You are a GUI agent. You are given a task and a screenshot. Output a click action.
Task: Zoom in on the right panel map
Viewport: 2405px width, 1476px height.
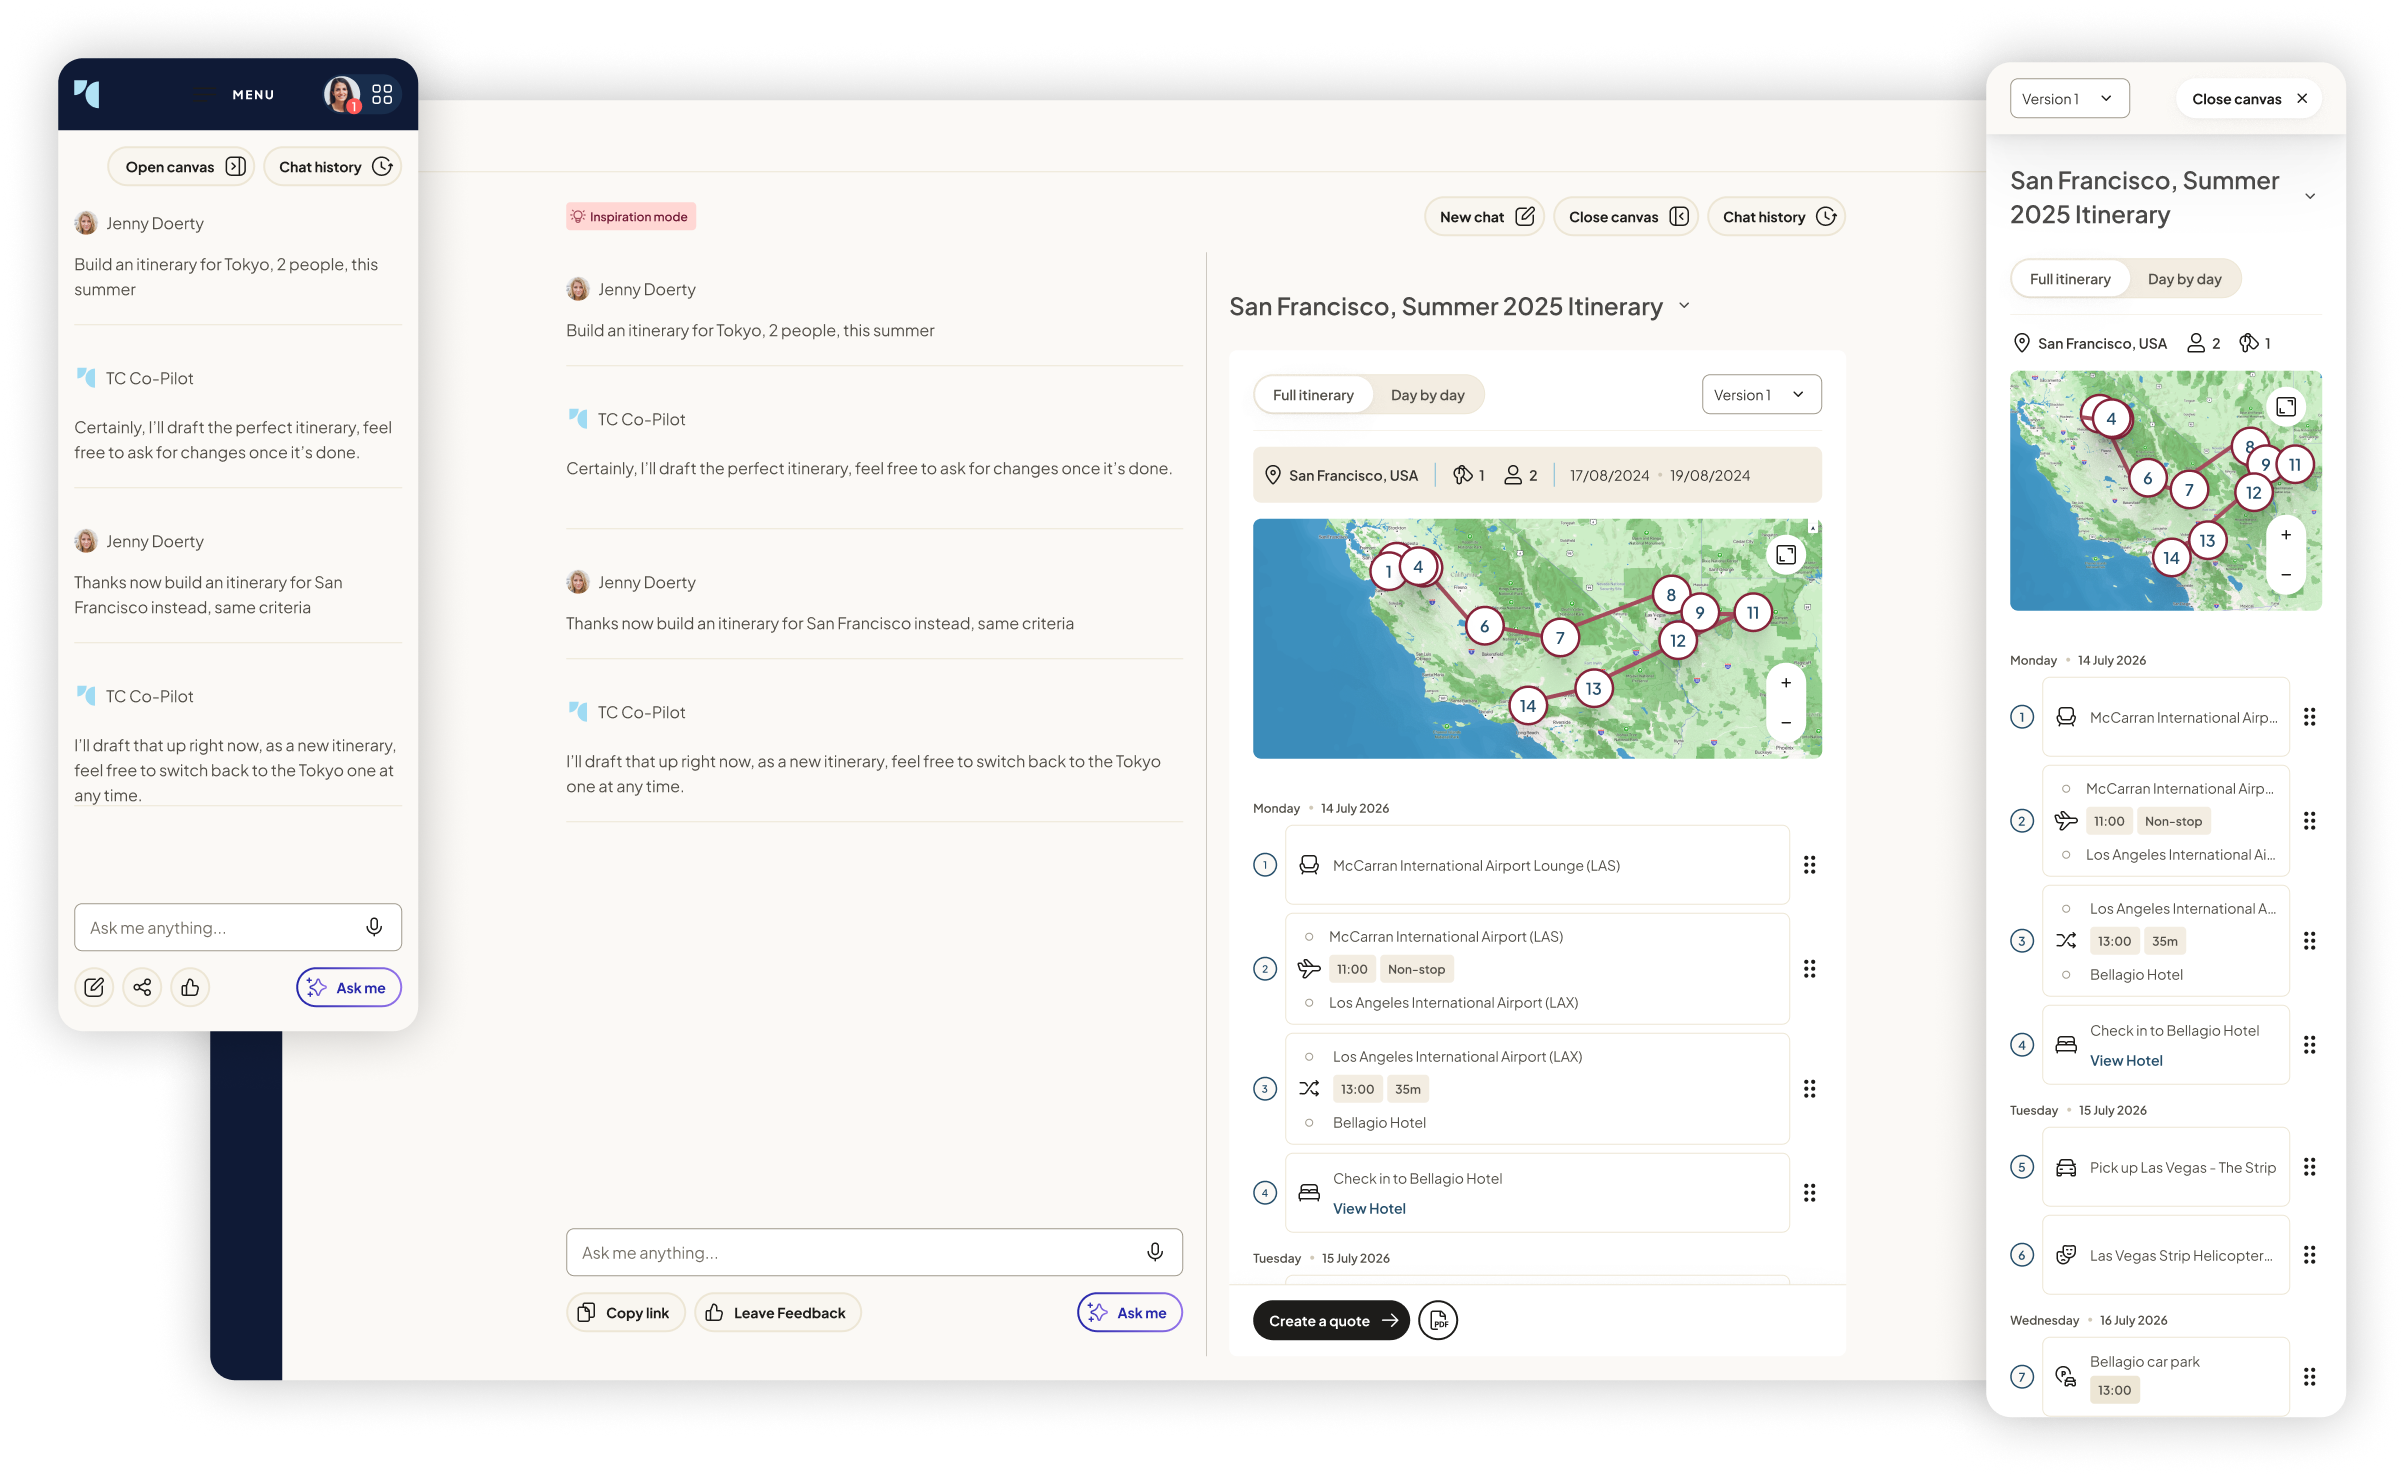2286,535
